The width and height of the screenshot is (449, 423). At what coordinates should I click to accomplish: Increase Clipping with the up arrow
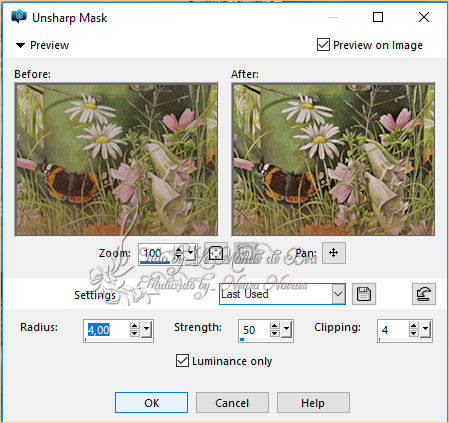pos(413,326)
